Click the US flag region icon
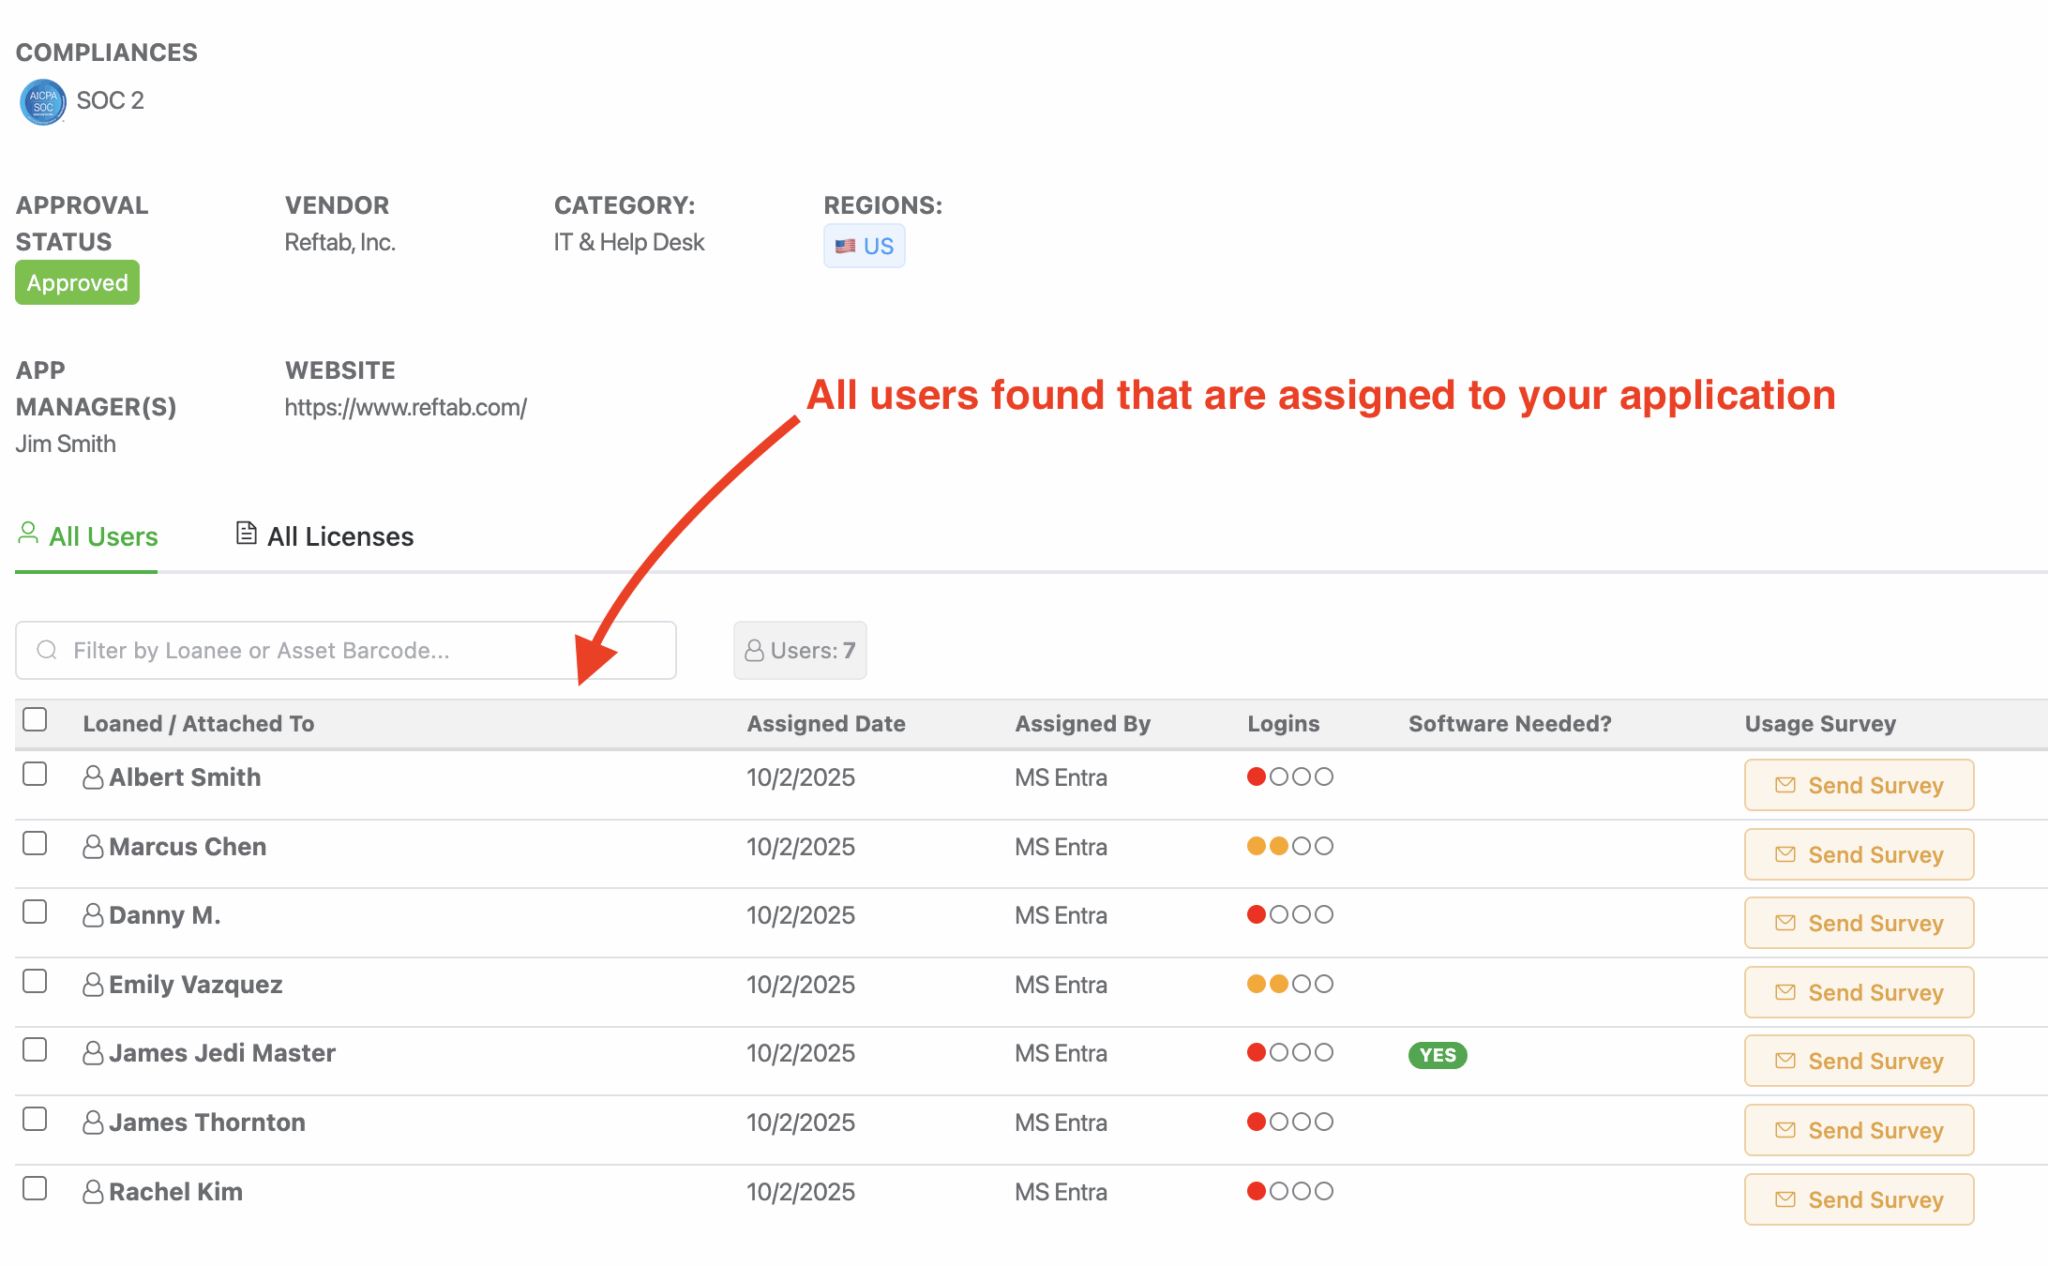This screenshot has height=1266, width=2048. coord(845,245)
